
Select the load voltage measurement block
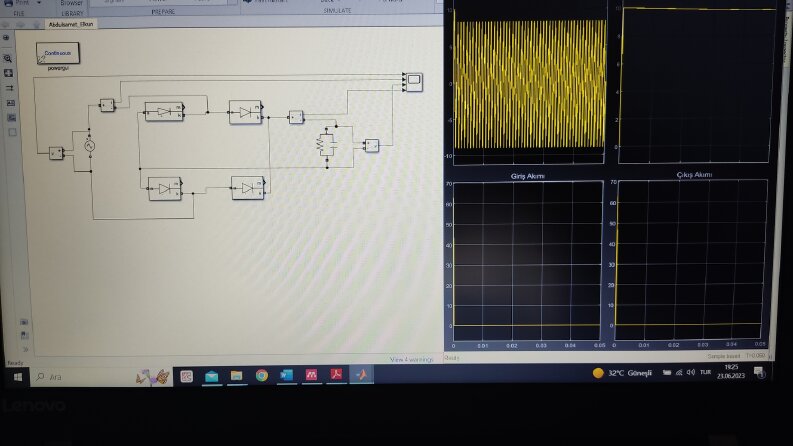click(372, 146)
